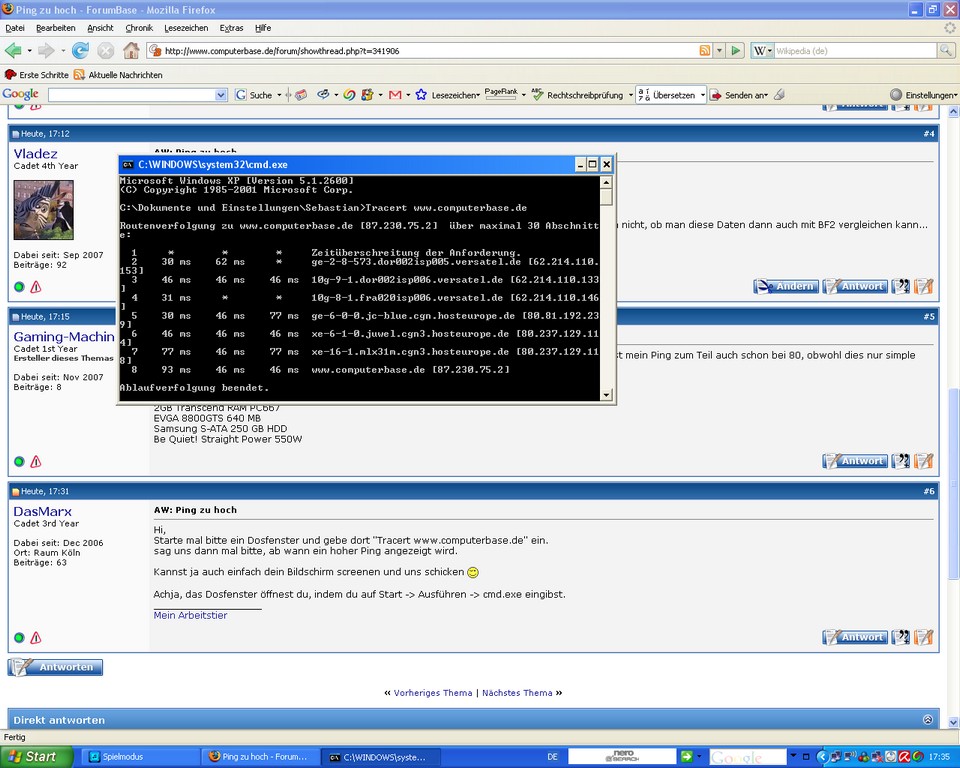Click the volume network tray icon
The width and height of the screenshot is (960, 768).
click(x=849, y=757)
